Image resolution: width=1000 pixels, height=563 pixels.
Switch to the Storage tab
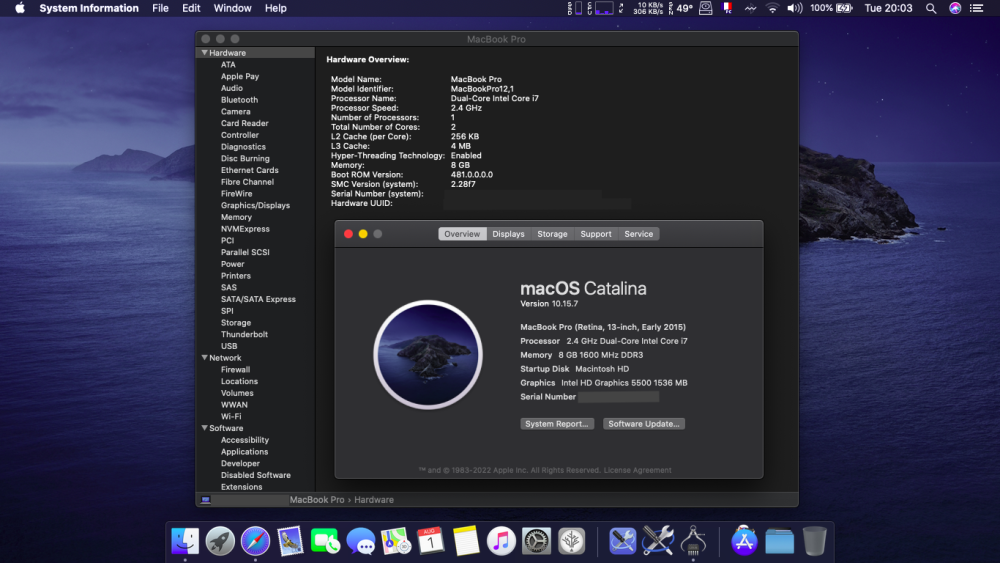[552, 234]
